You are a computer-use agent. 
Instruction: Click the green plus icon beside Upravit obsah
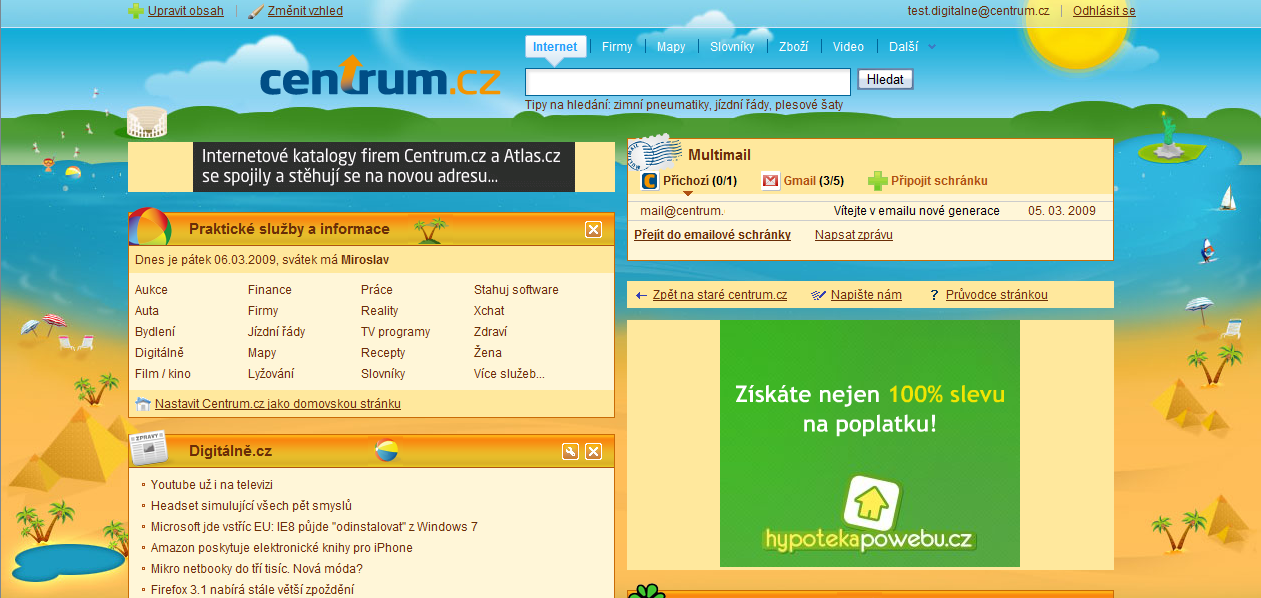click(x=136, y=12)
